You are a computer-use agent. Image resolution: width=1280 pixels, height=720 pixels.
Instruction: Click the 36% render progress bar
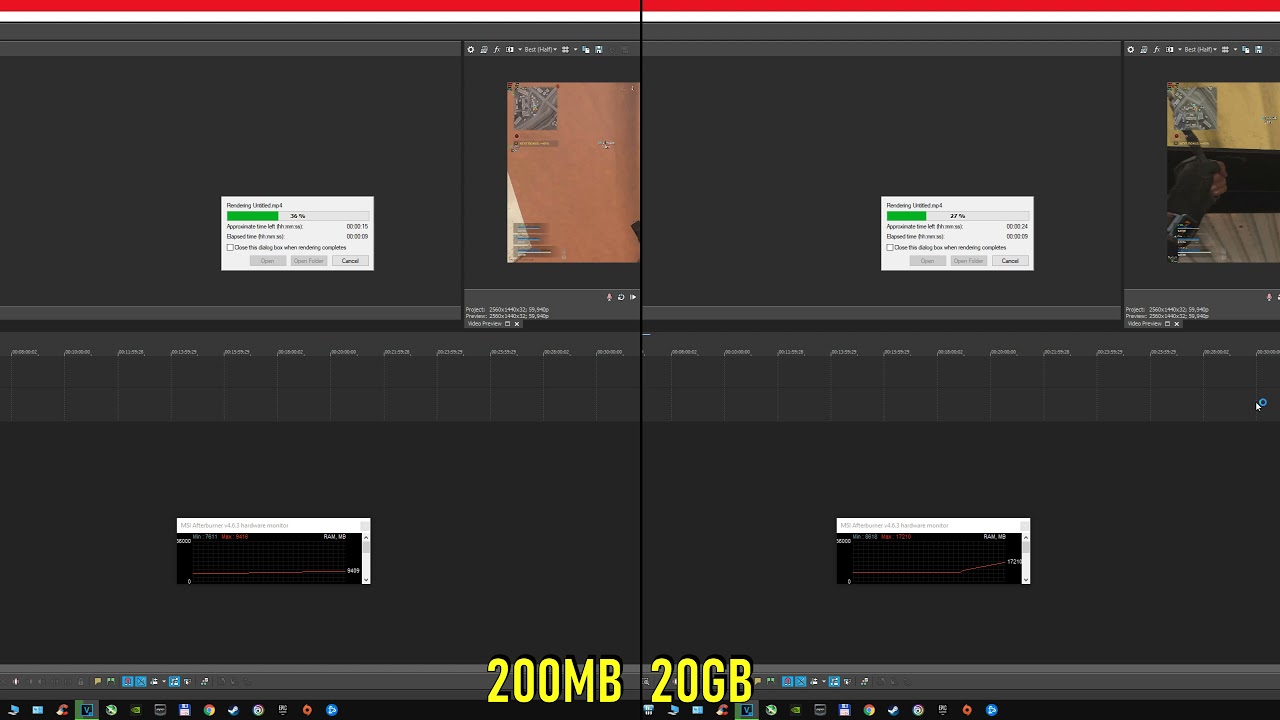pyautogui.click(x=297, y=216)
